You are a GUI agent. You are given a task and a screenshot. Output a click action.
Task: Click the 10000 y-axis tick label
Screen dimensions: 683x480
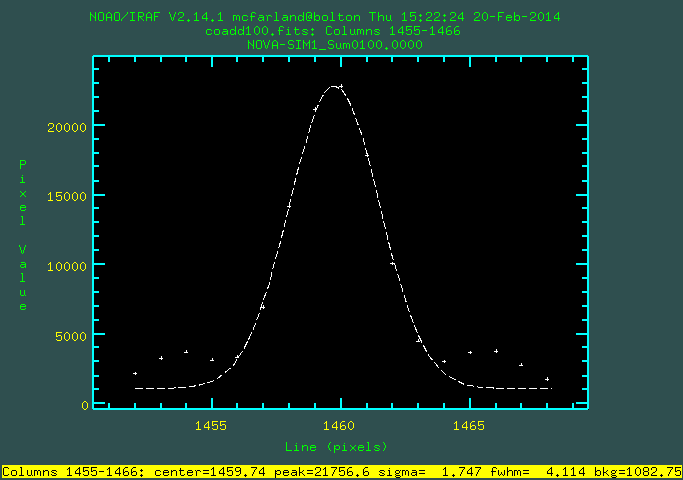(68, 266)
